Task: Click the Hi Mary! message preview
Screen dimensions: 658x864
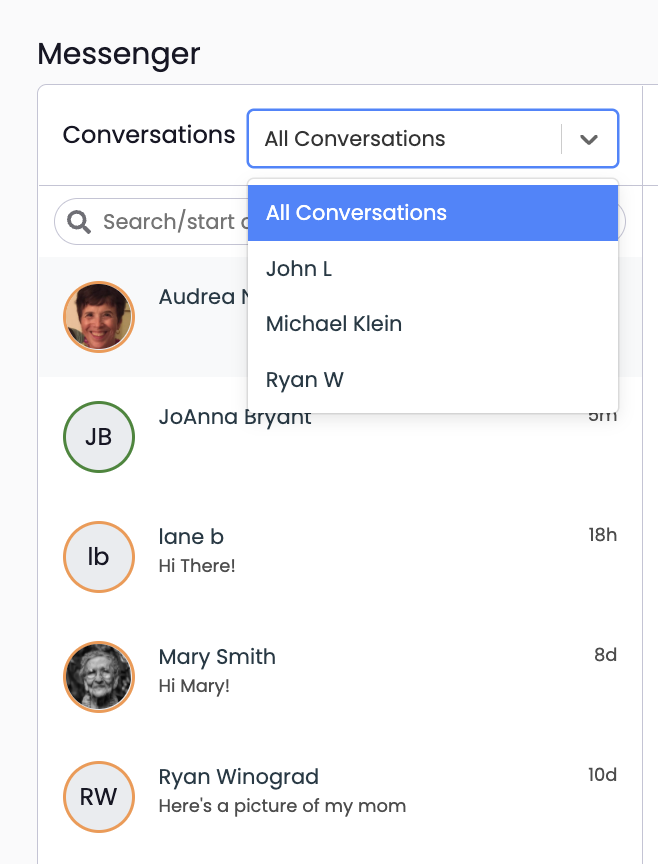Action: pos(194,686)
